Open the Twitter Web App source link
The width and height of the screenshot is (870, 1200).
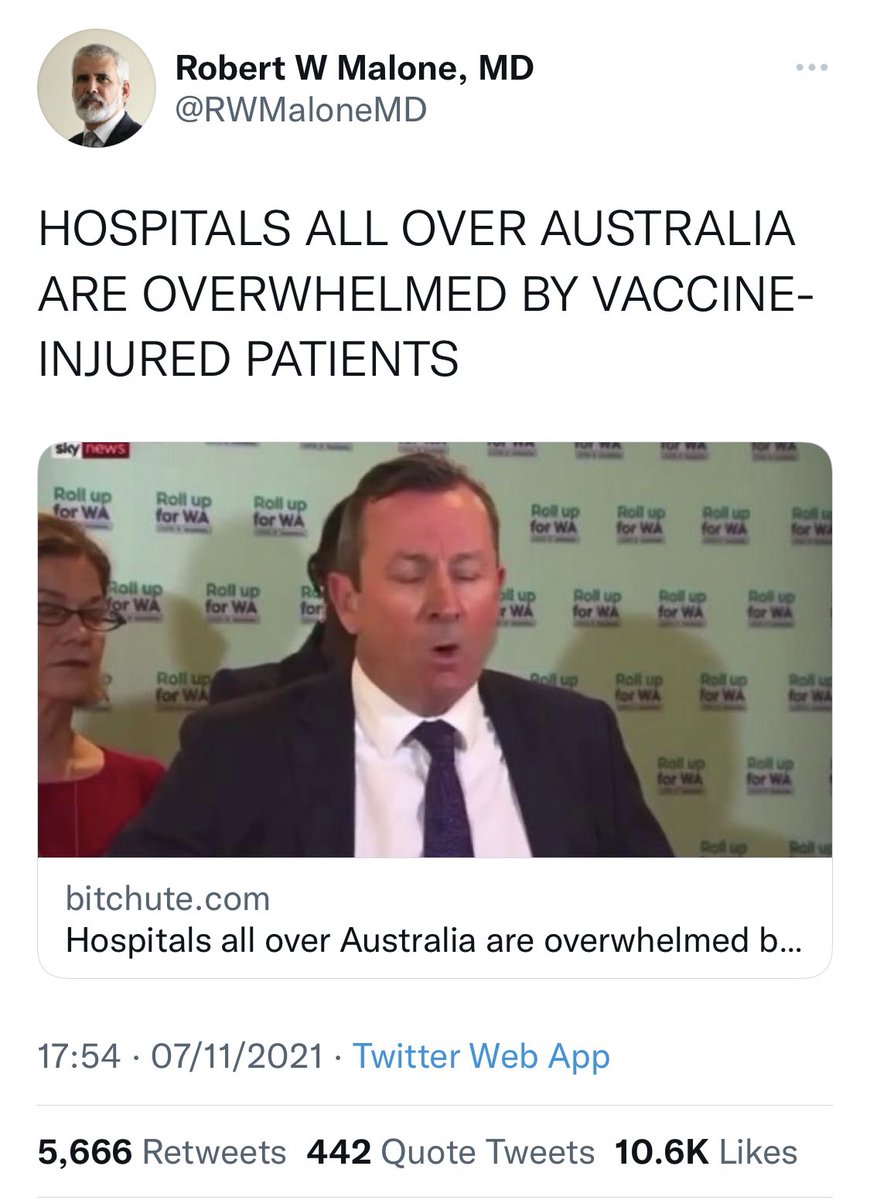click(x=481, y=1057)
